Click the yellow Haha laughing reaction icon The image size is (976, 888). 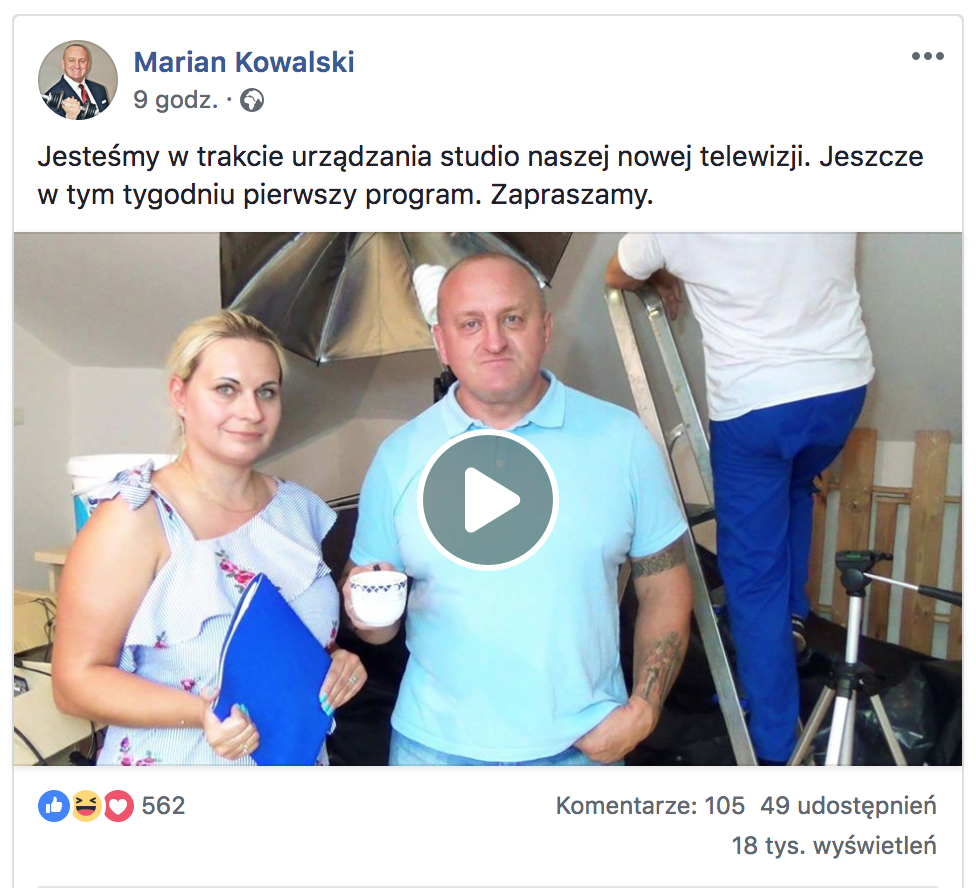coord(86,806)
